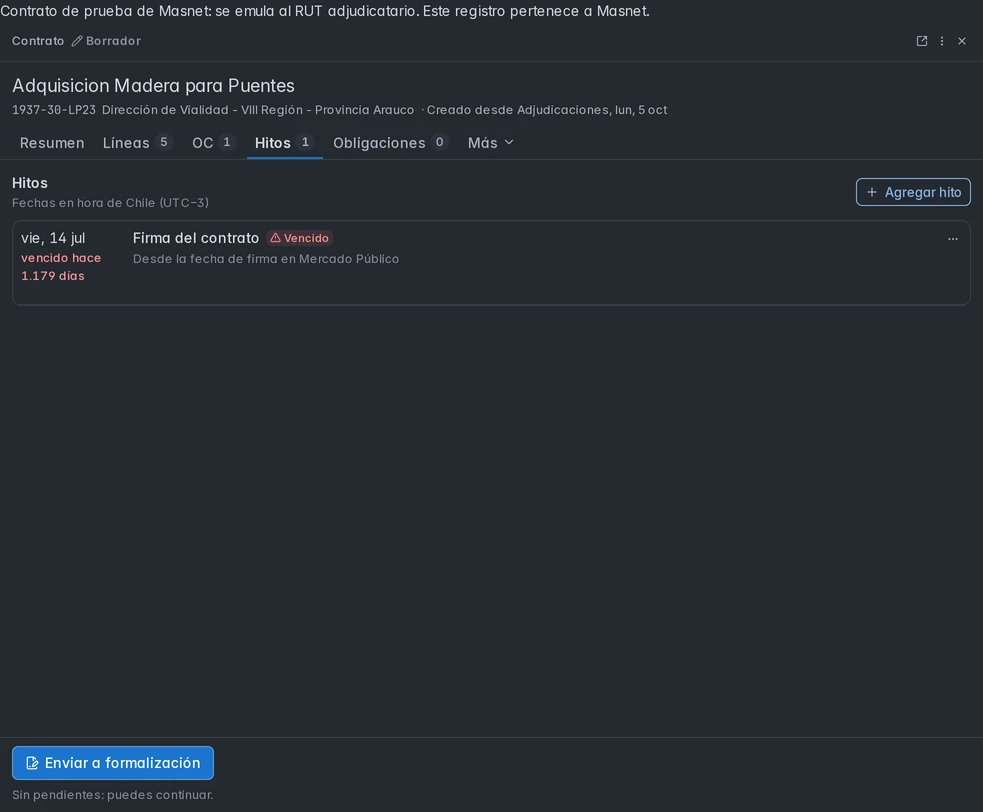Screen dimensions: 983x812
Task: Open actions menu for Firma del contrato
Action: pos(952,239)
